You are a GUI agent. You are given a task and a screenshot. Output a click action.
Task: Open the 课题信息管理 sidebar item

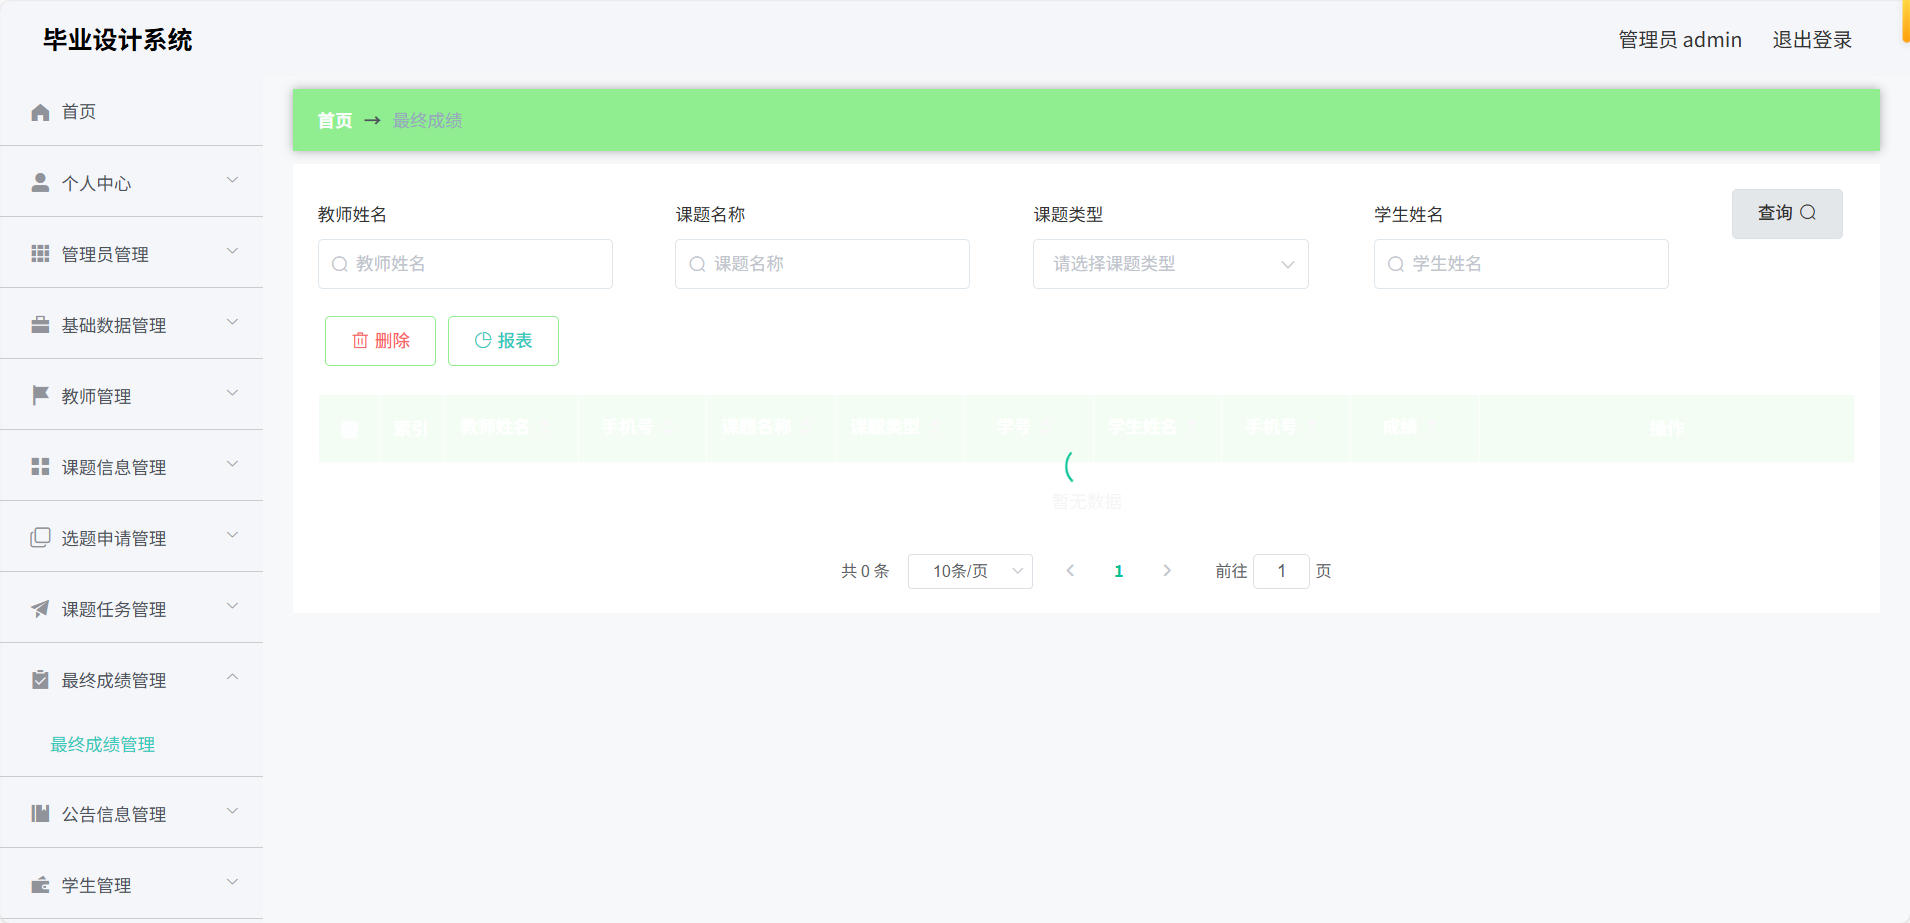point(131,467)
